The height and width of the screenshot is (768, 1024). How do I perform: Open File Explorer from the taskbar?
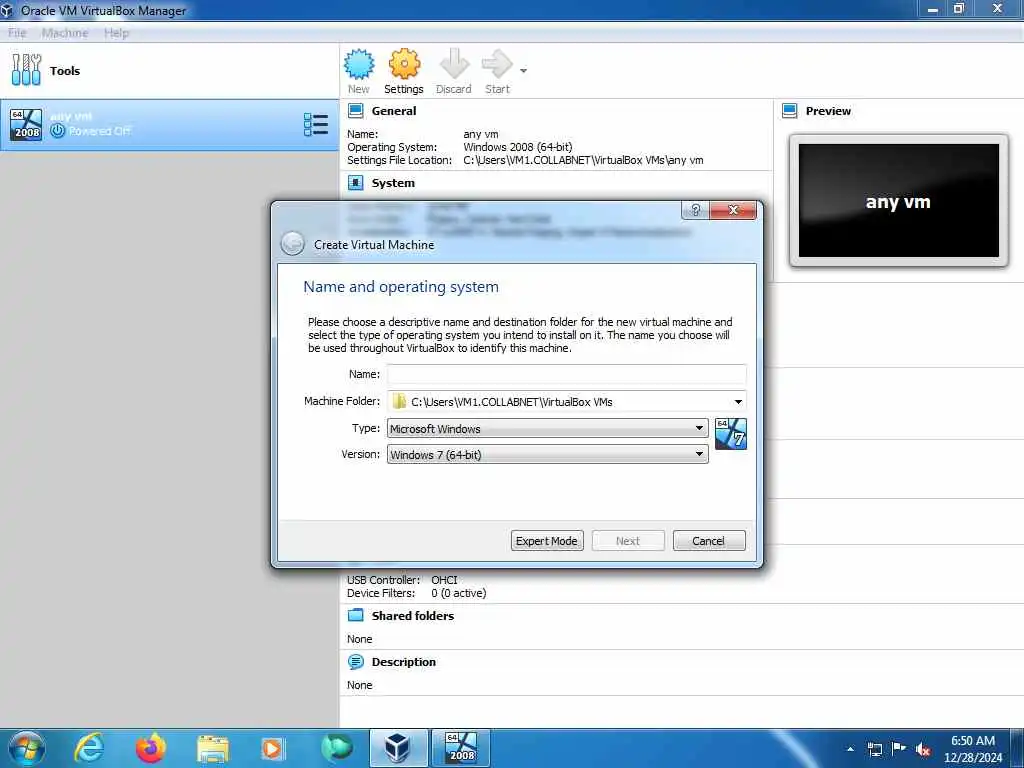point(213,749)
